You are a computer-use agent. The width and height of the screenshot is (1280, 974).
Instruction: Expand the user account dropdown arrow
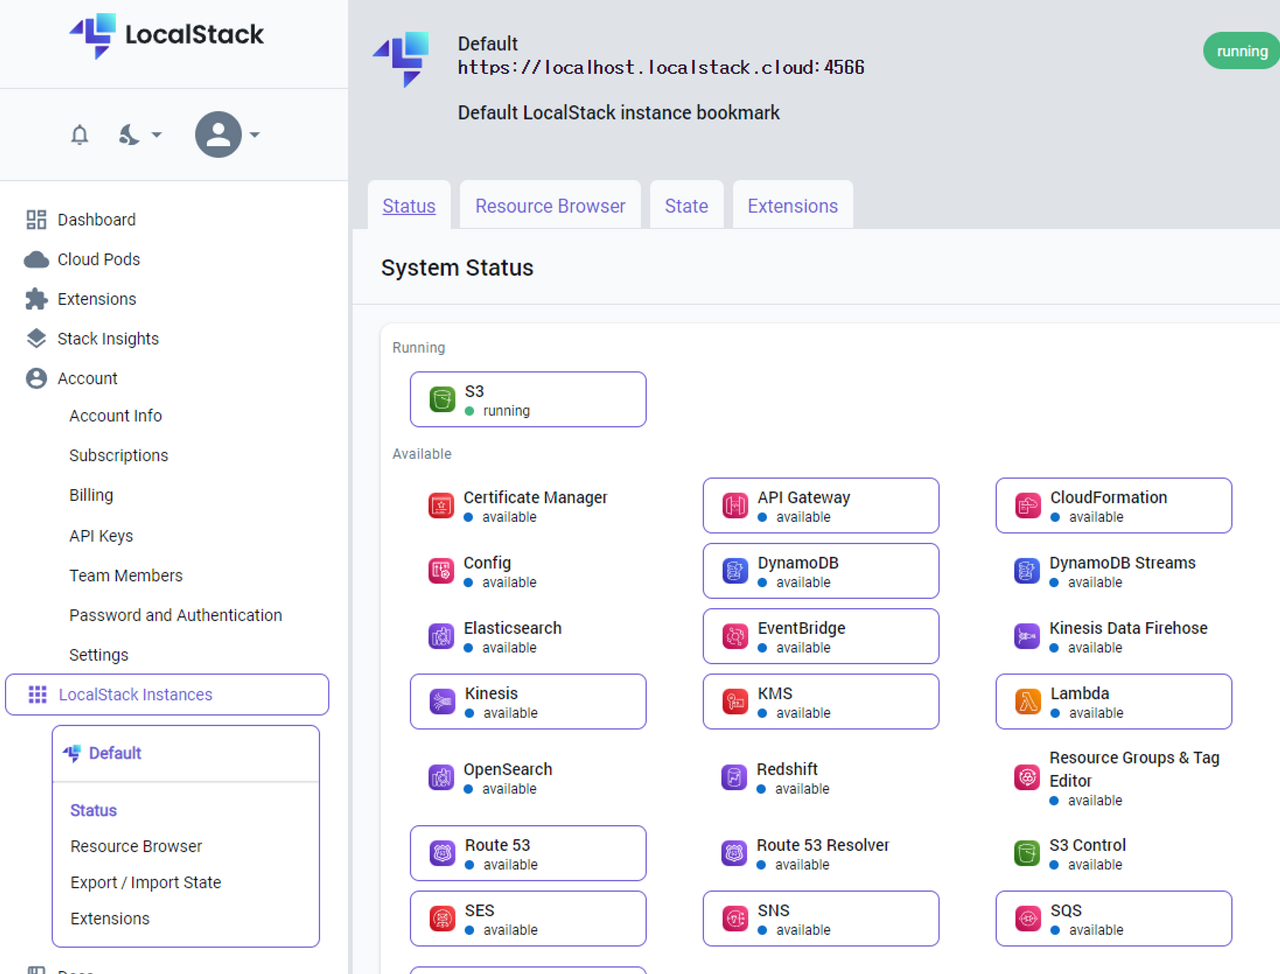[255, 134]
